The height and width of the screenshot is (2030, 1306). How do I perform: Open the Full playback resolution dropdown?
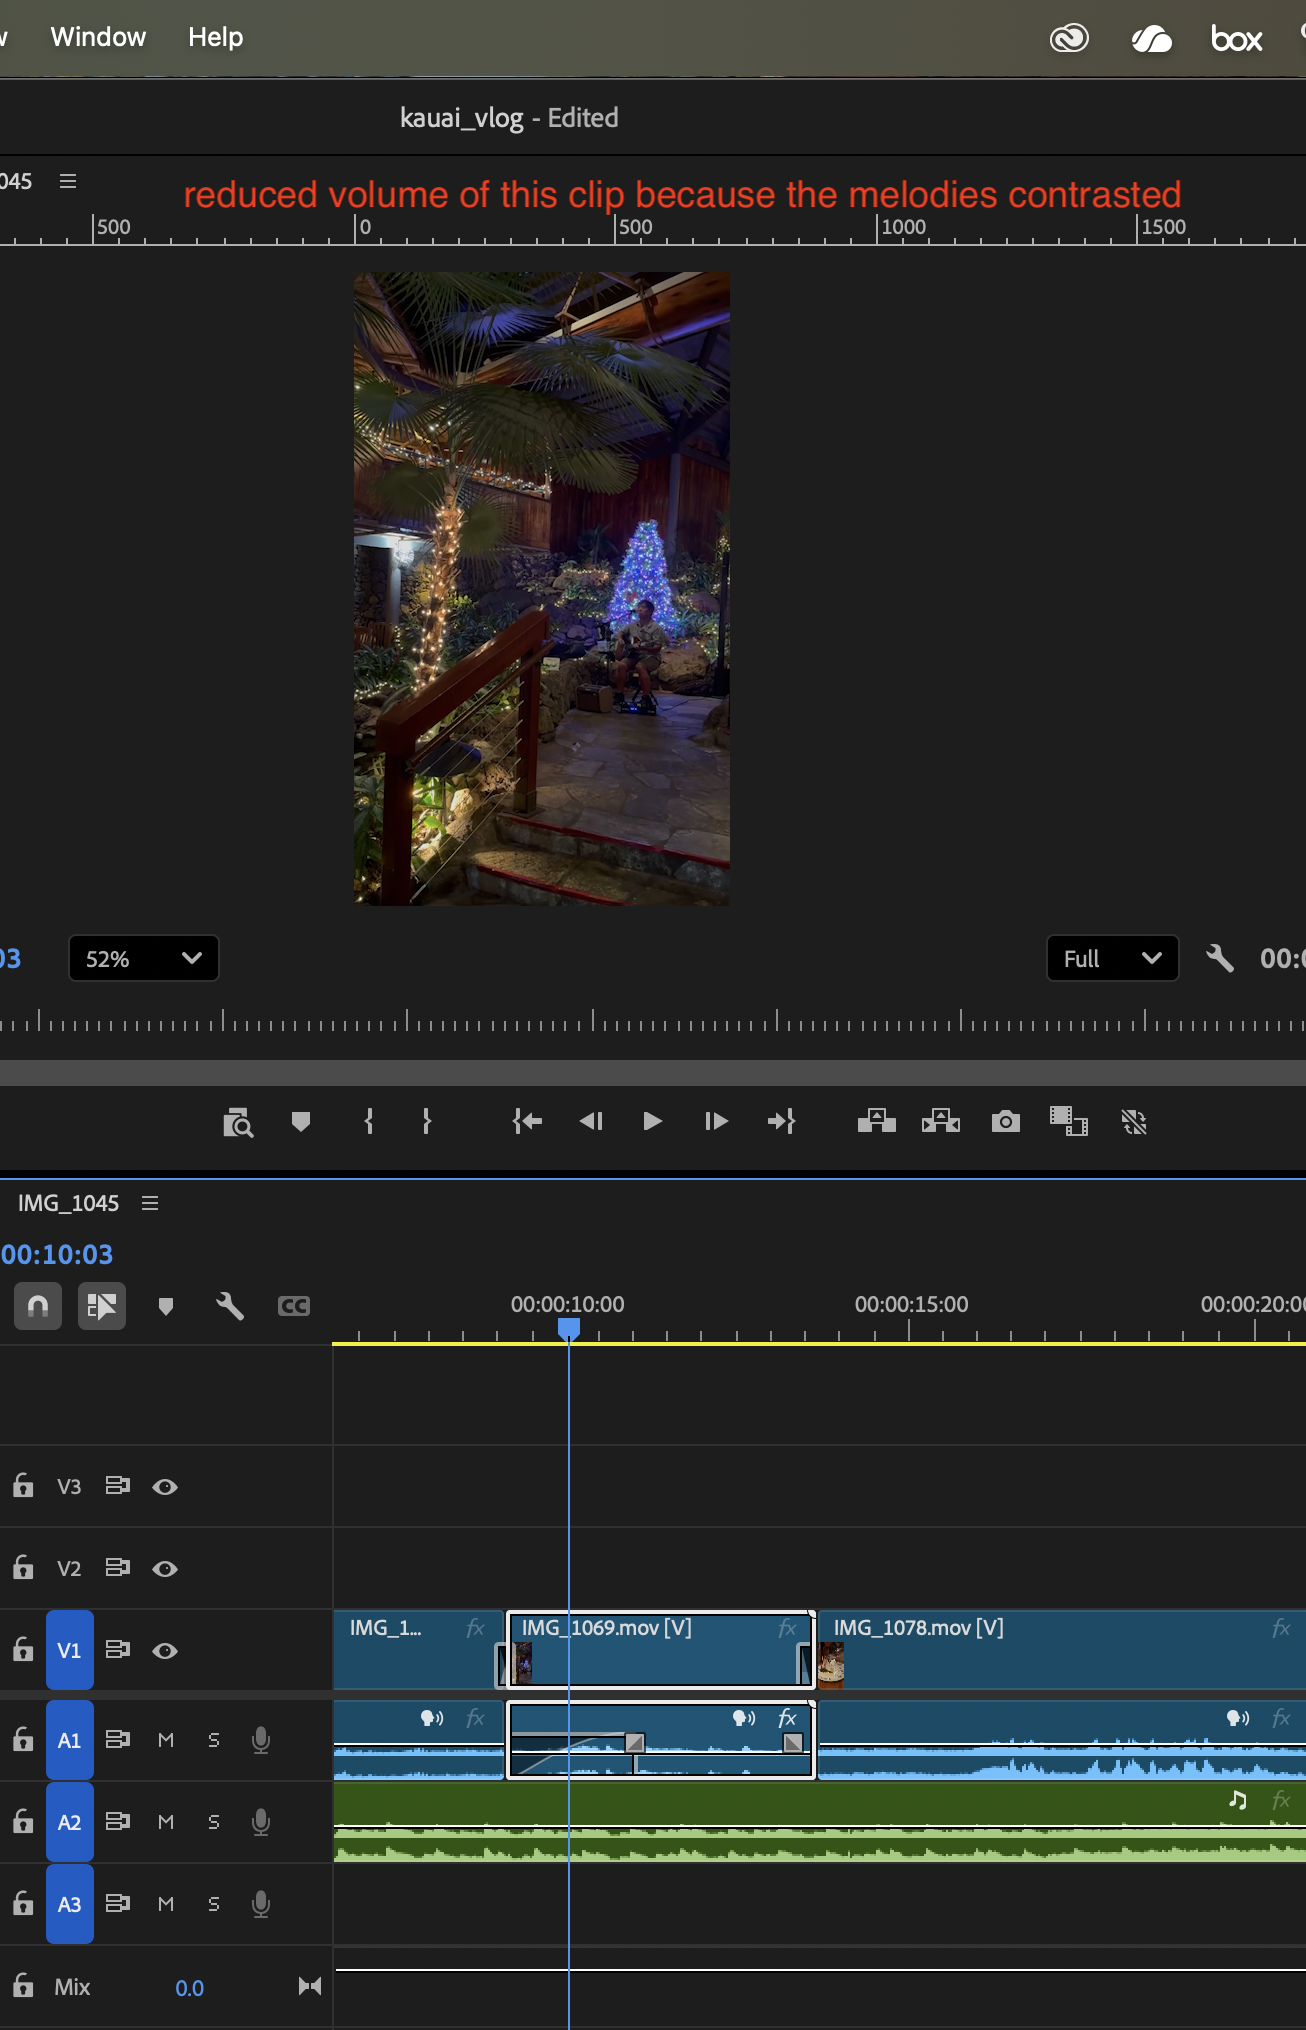1112,959
